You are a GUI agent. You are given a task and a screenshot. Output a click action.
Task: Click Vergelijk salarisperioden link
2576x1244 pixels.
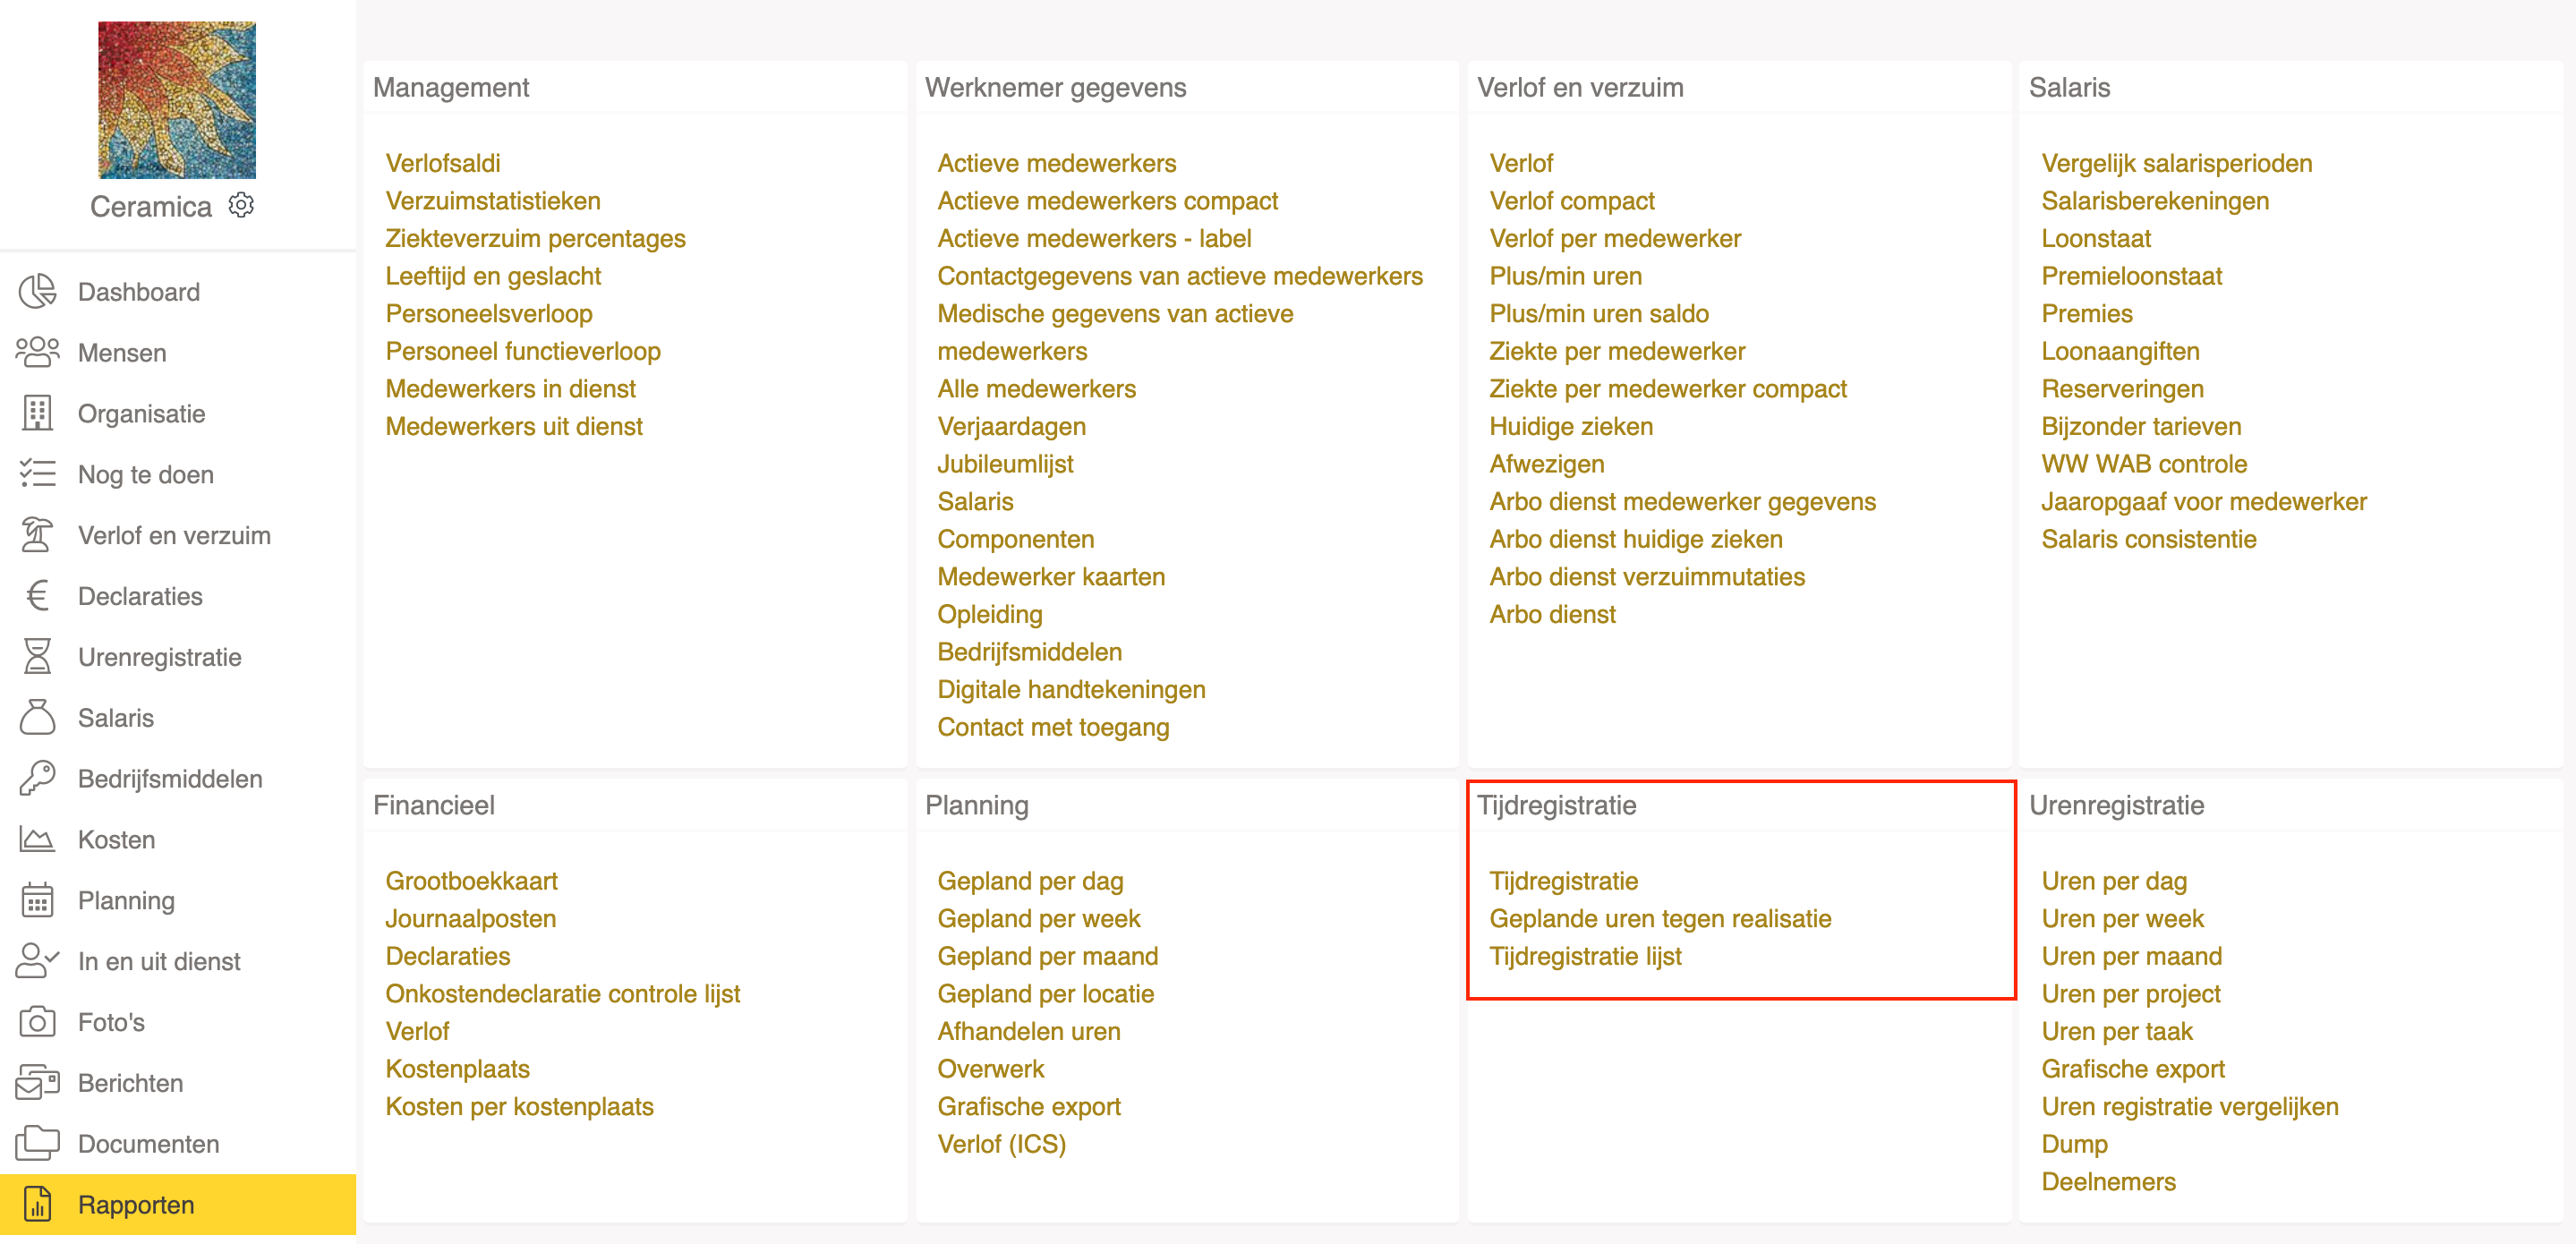pyautogui.click(x=2176, y=163)
